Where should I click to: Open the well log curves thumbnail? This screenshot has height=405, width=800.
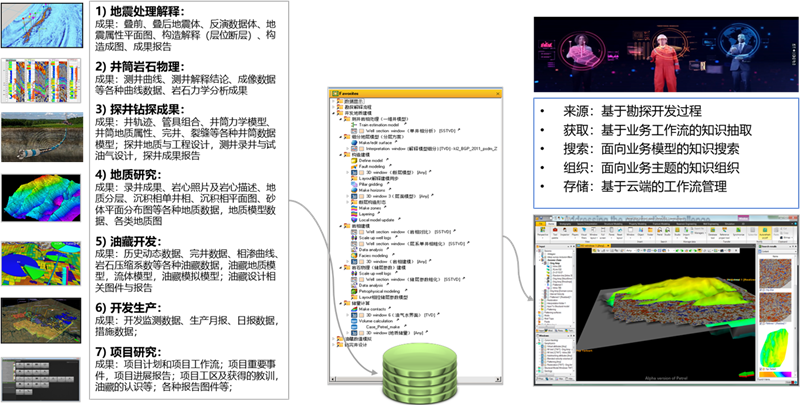[x=43, y=83]
